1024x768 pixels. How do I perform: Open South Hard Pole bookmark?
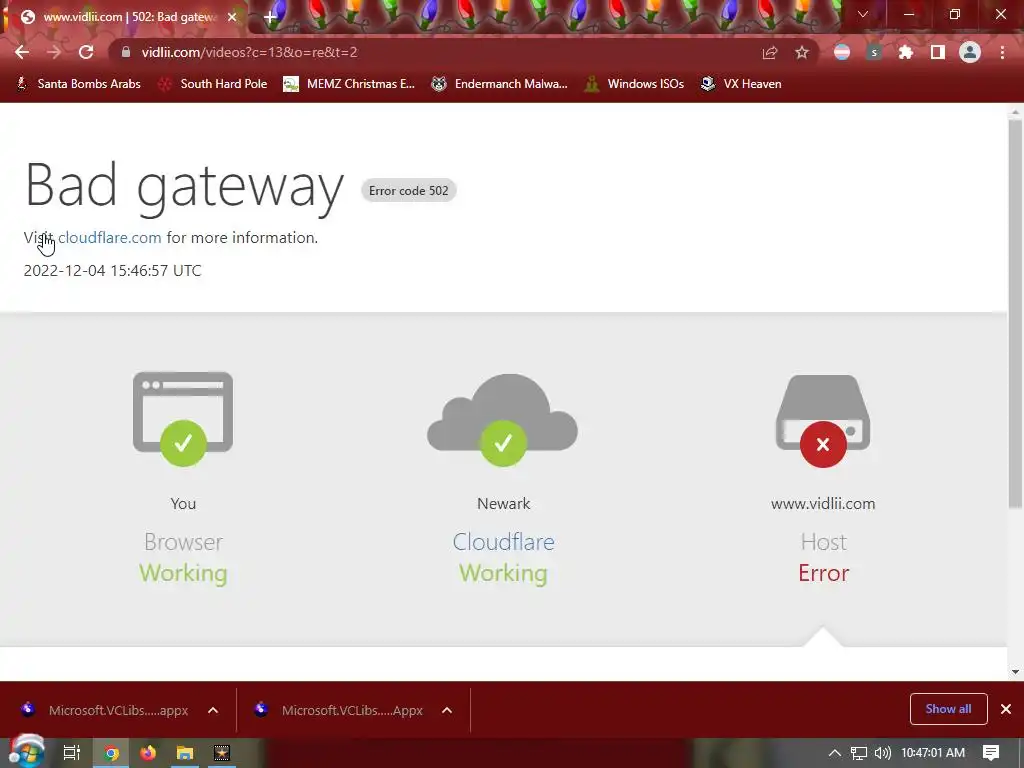tap(214, 84)
